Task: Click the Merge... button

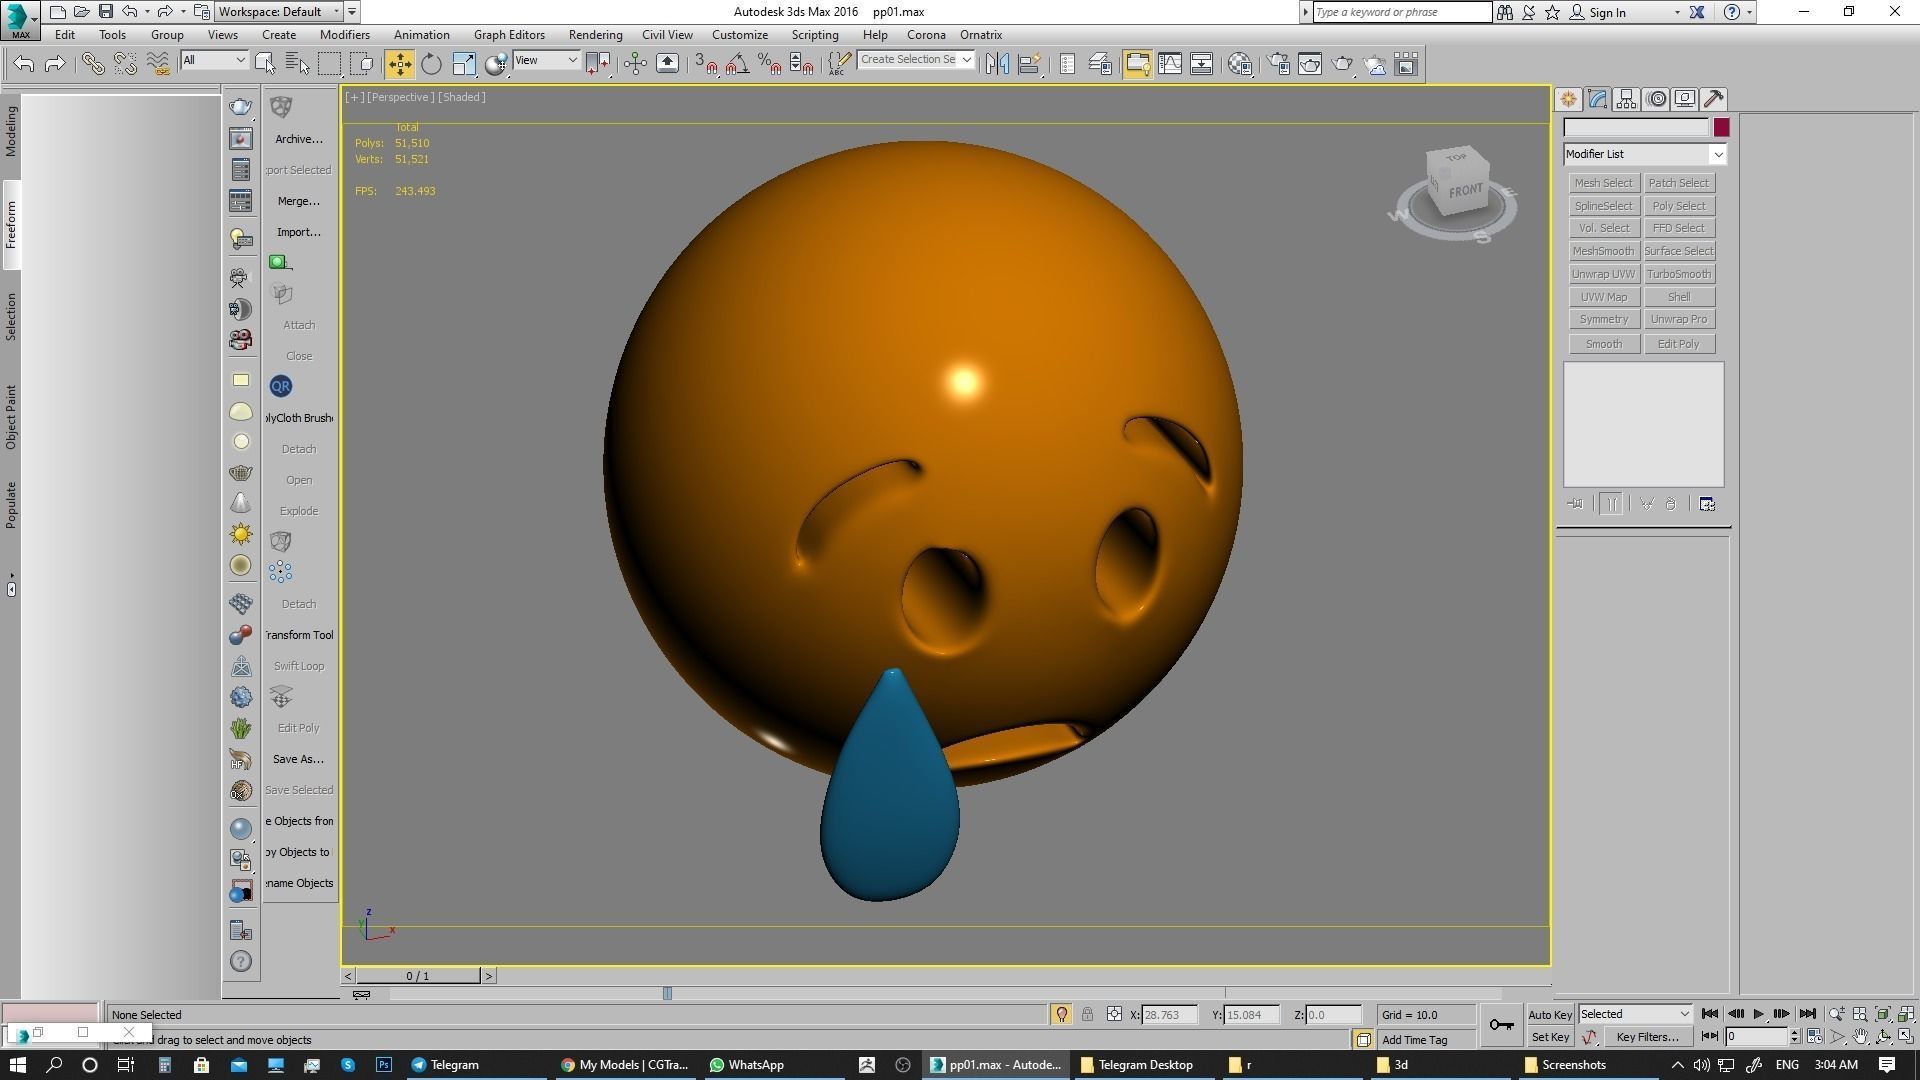Action: [x=299, y=201]
